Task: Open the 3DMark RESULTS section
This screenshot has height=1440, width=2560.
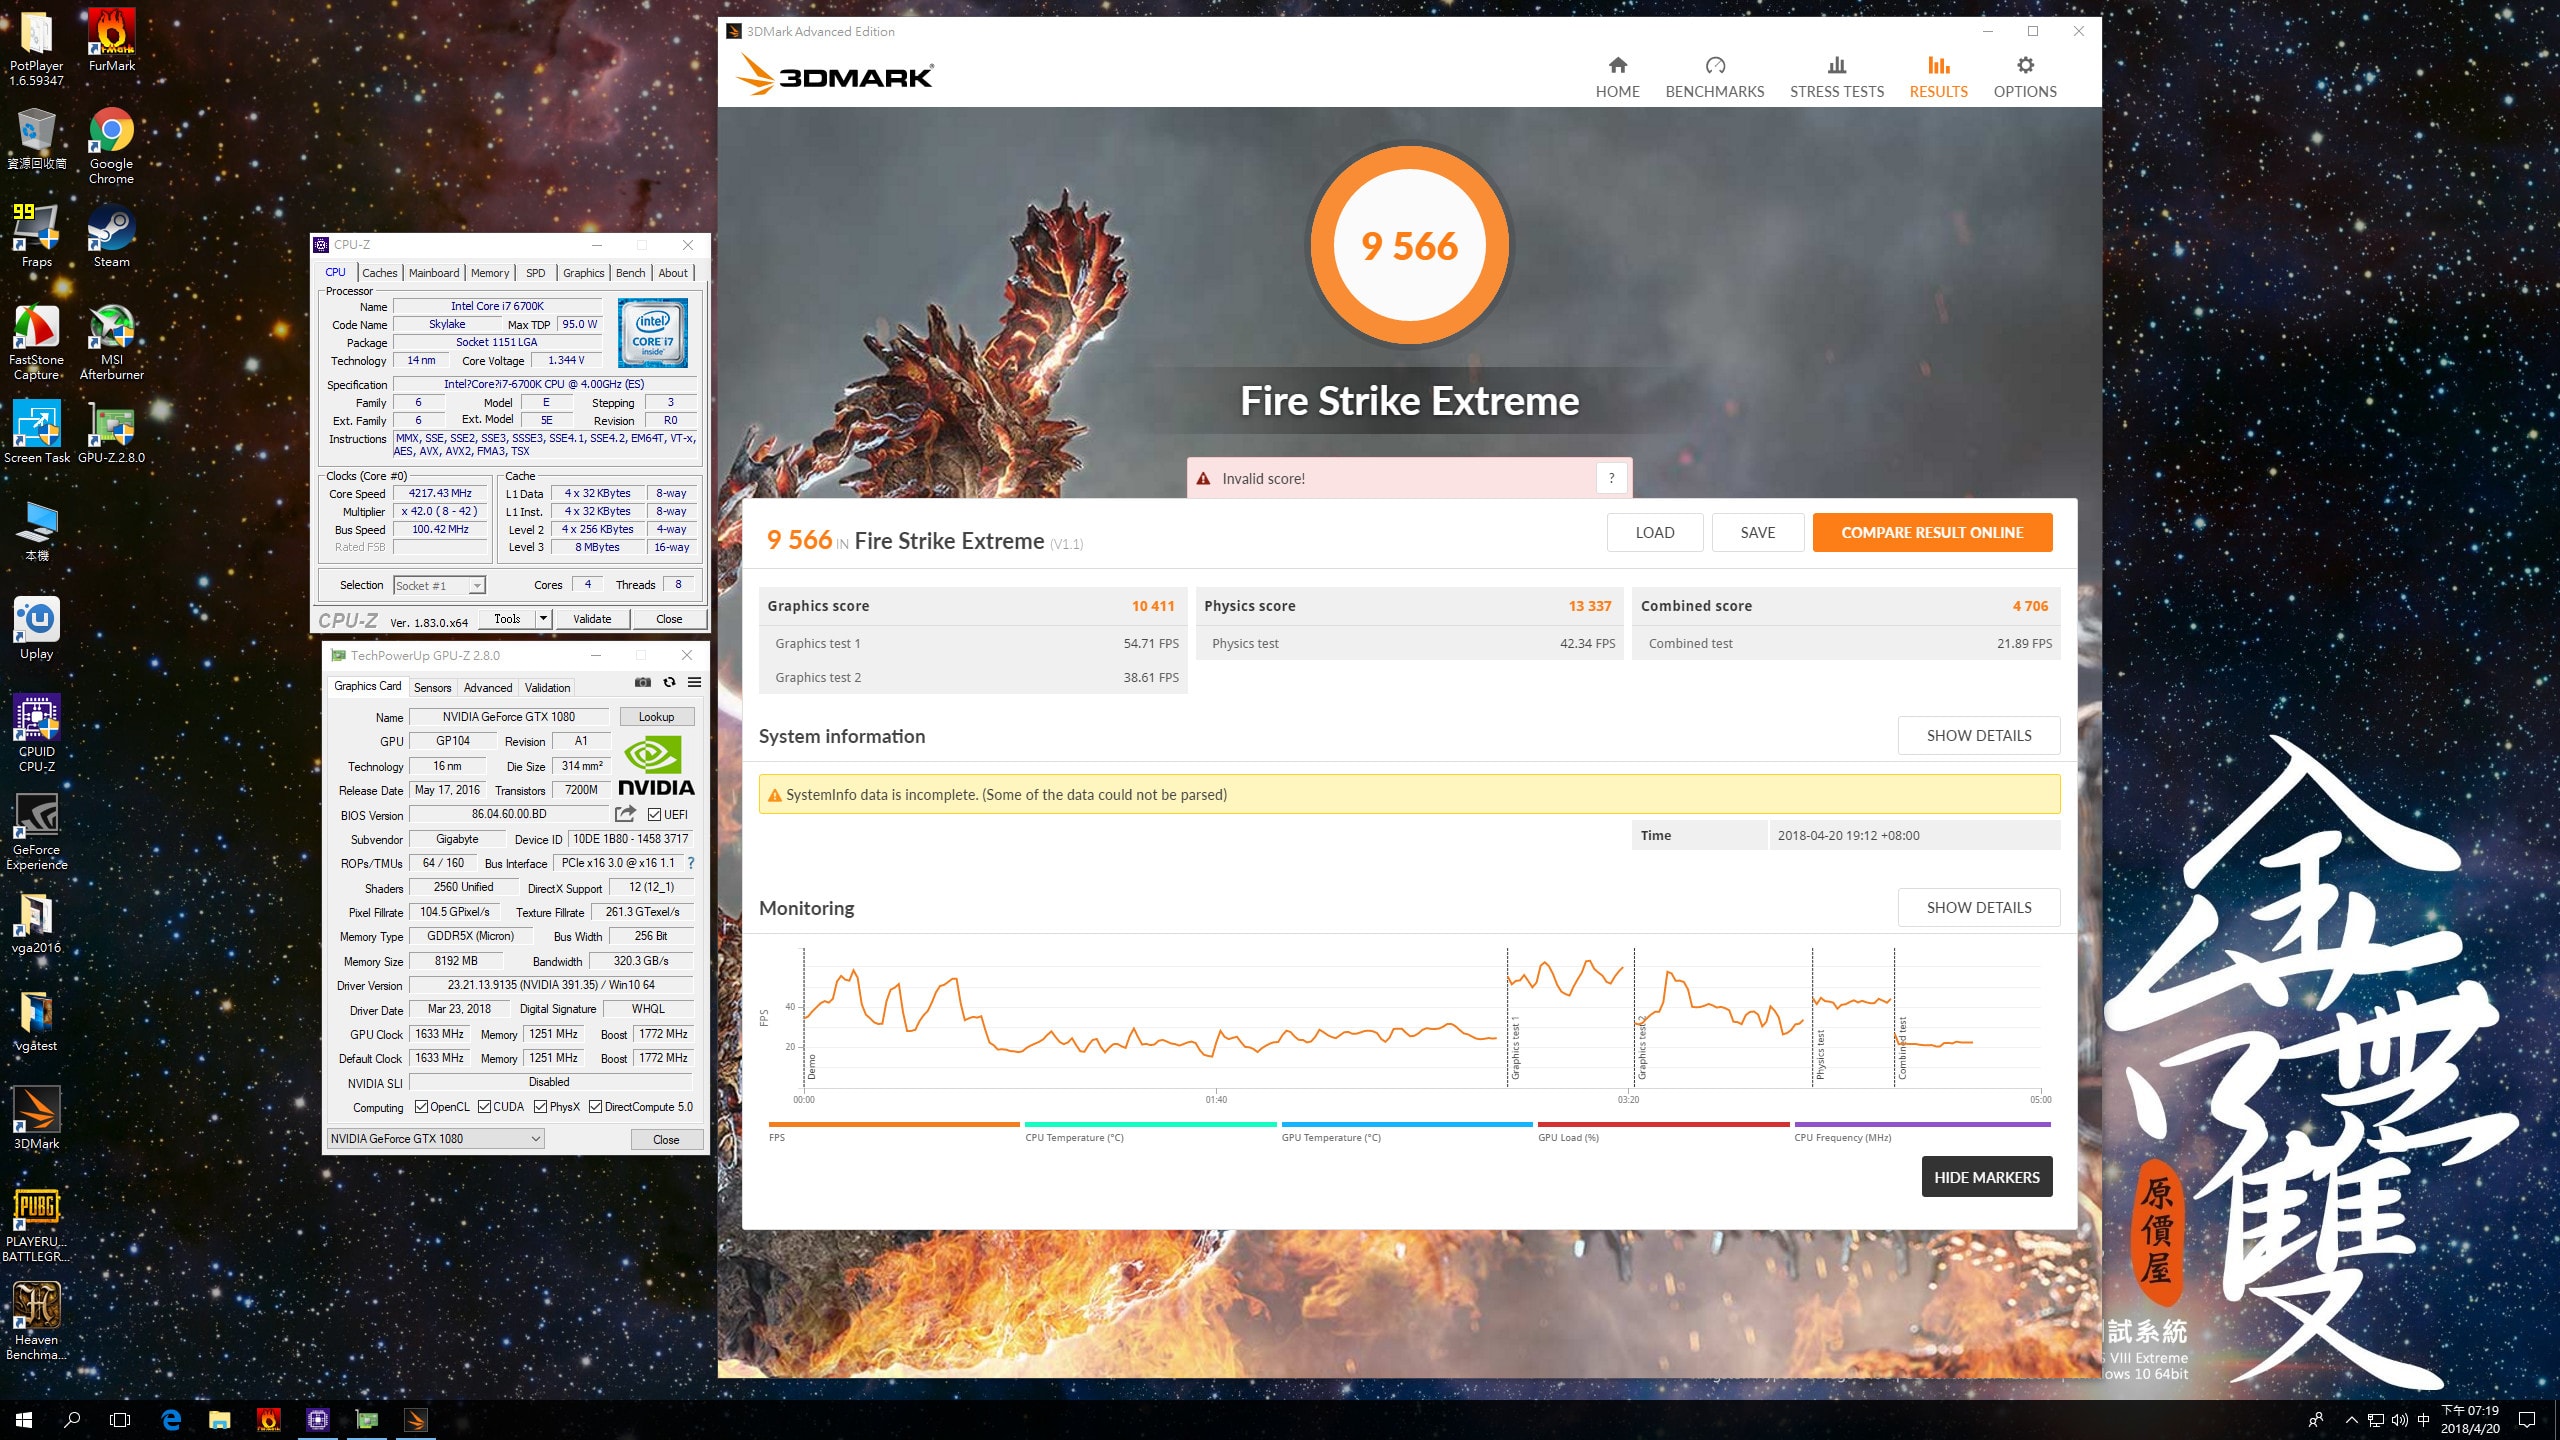Action: coord(1938,78)
